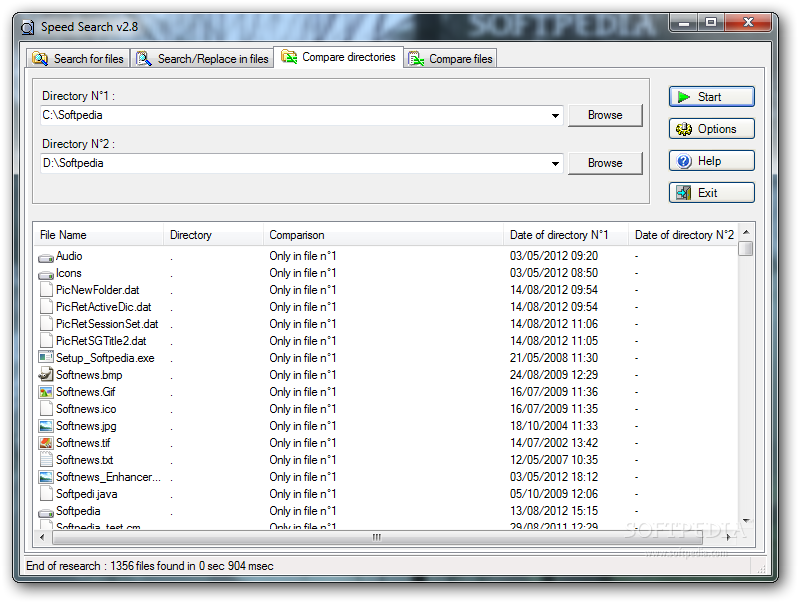Click the status bar text End of research
799x603 pixels.
click(x=150, y=566)
